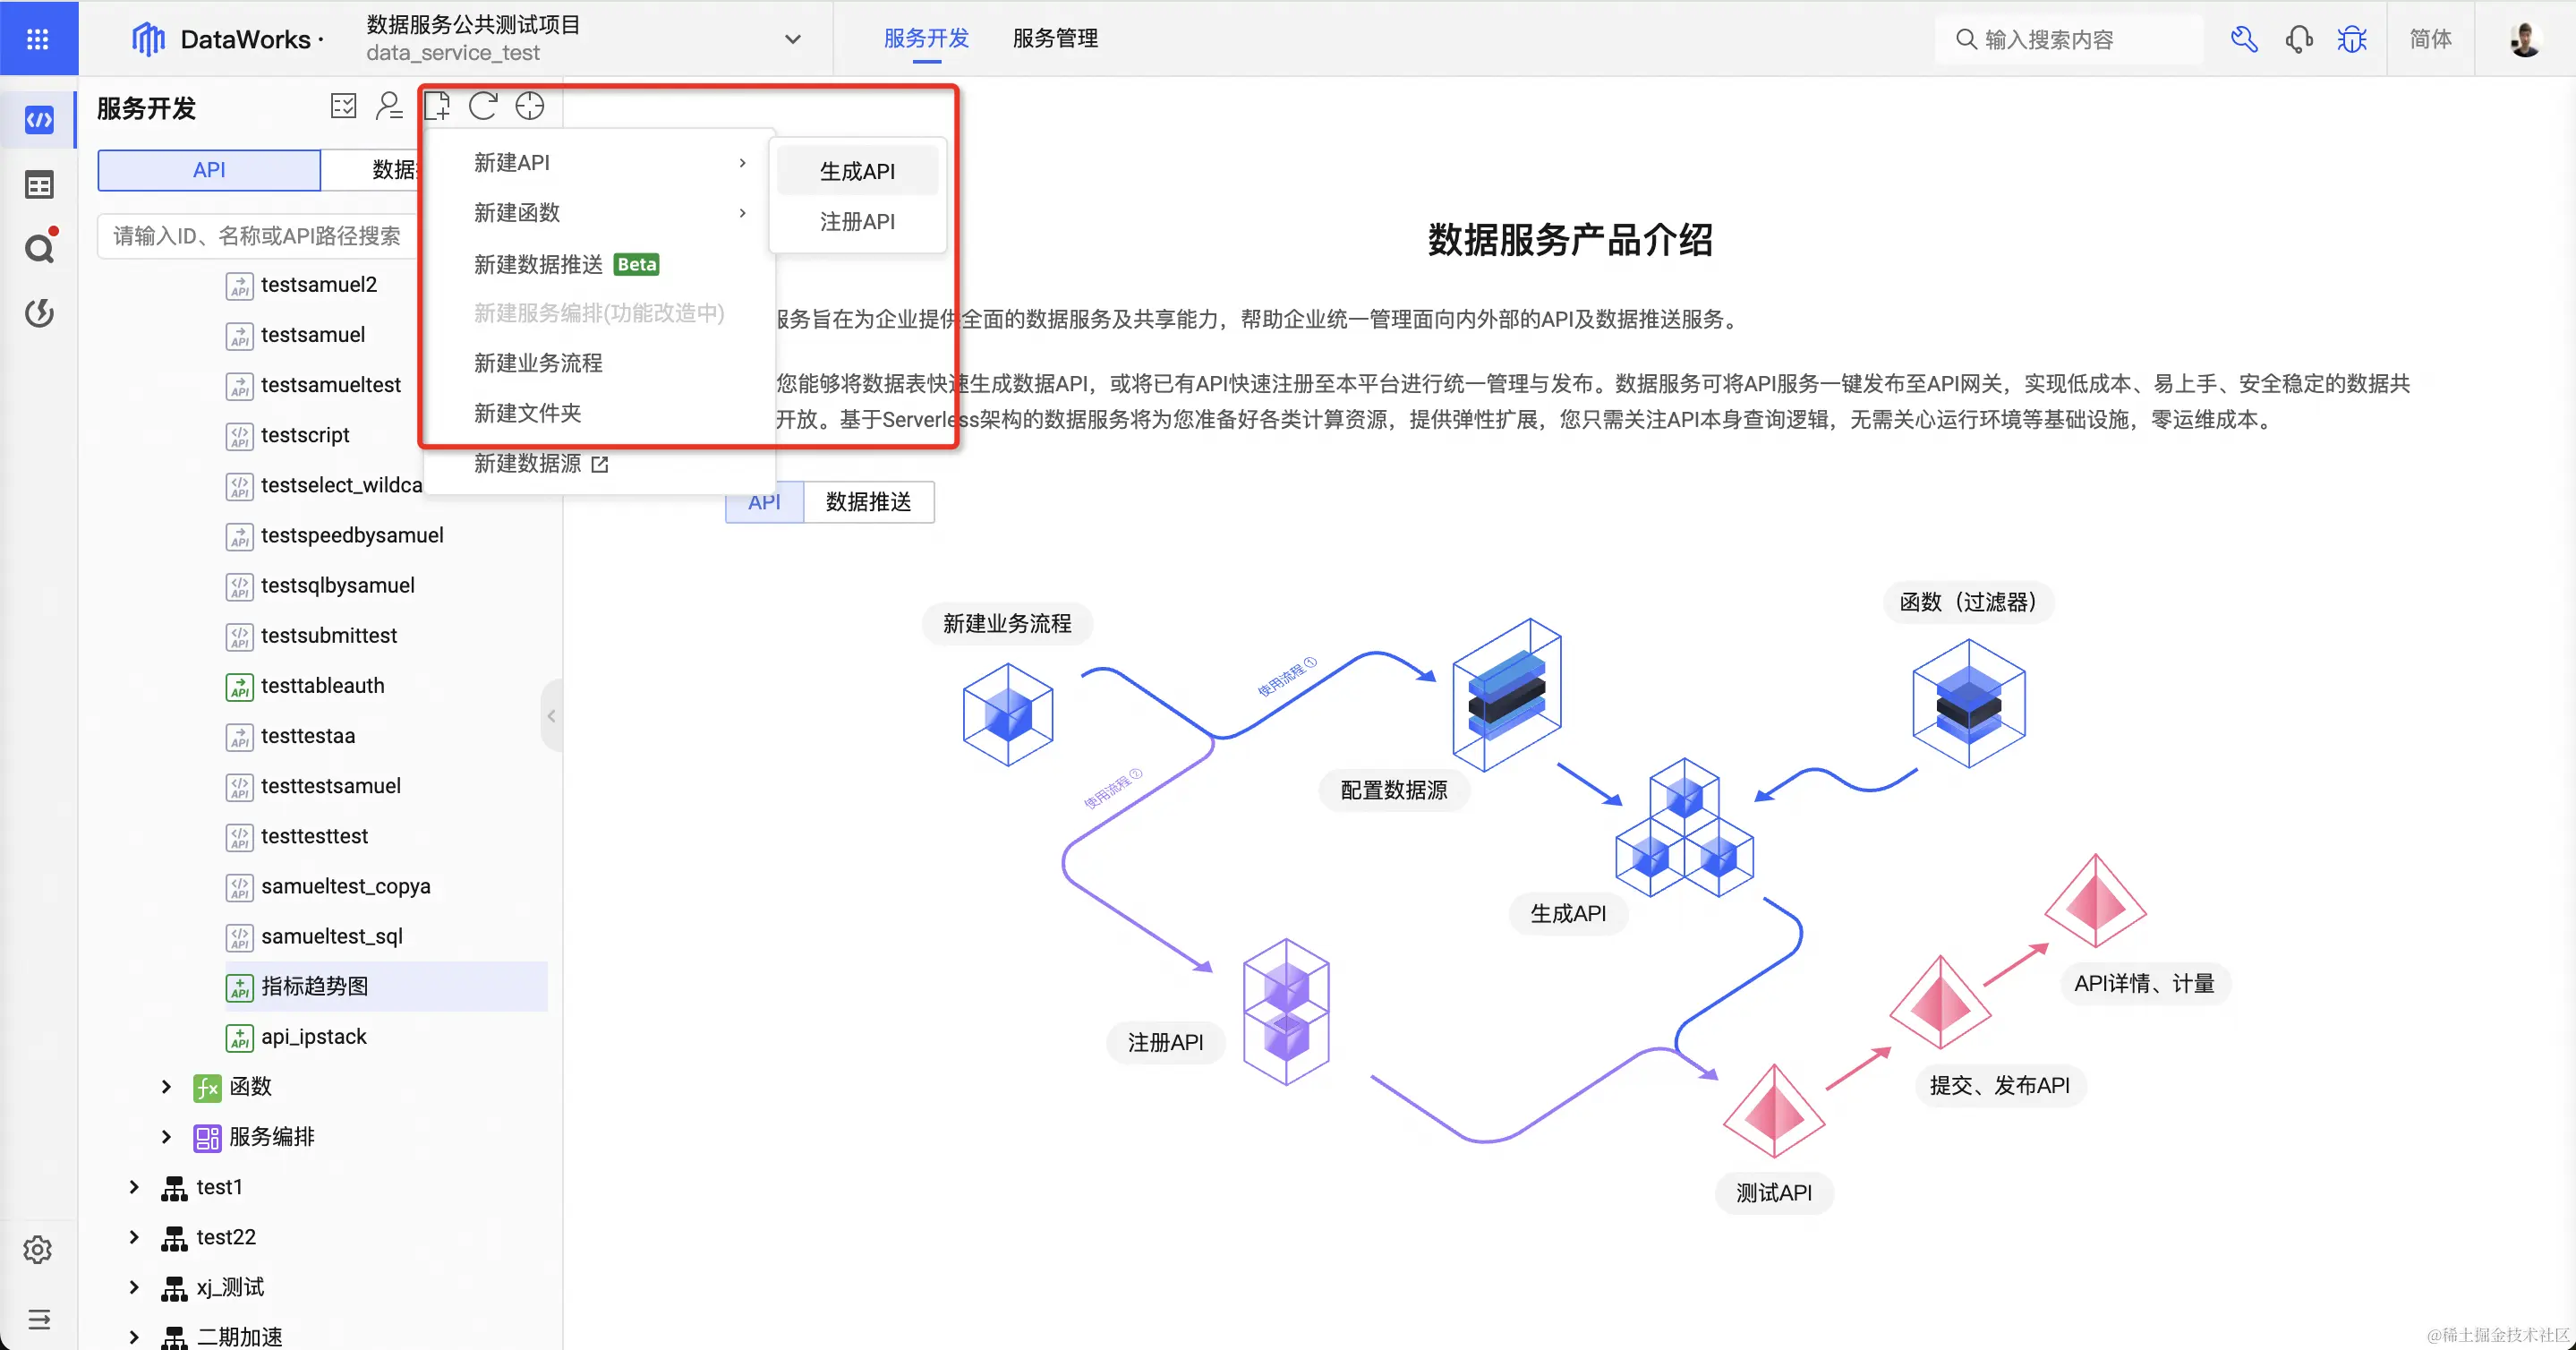Click the locate crosshair icon
2576x1350 pixels.
529,106
